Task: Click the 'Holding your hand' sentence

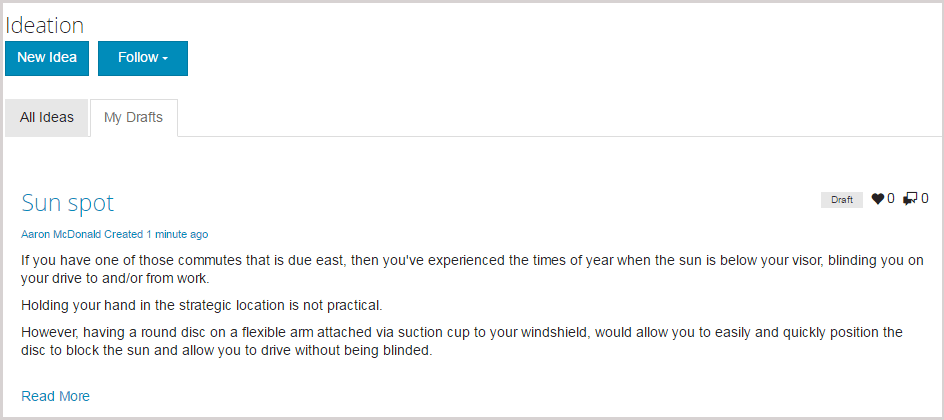Action: coord(202,305)
